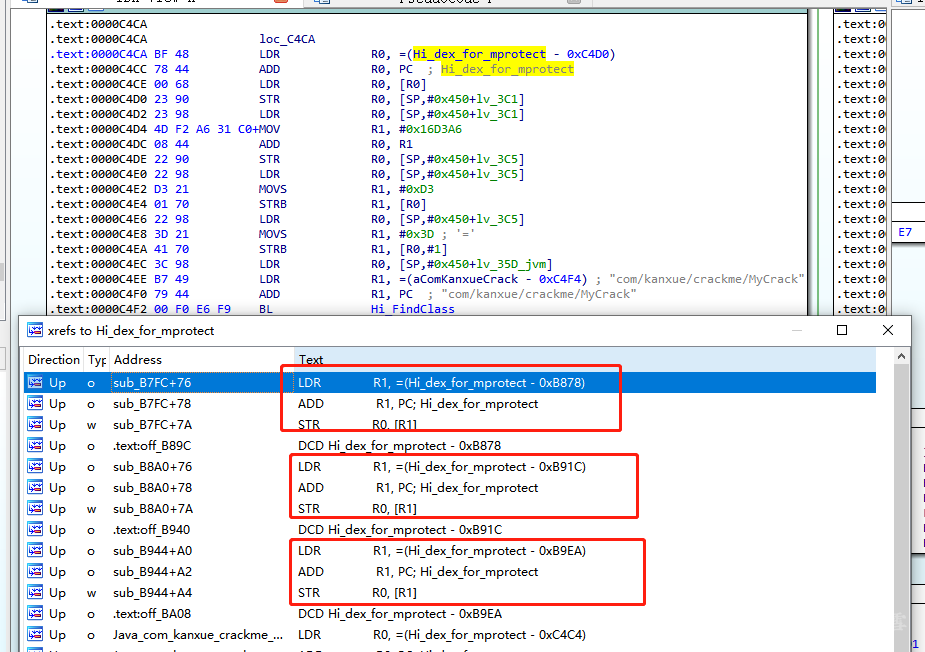Click the xrefs list scrollbar up arrow

901,356
